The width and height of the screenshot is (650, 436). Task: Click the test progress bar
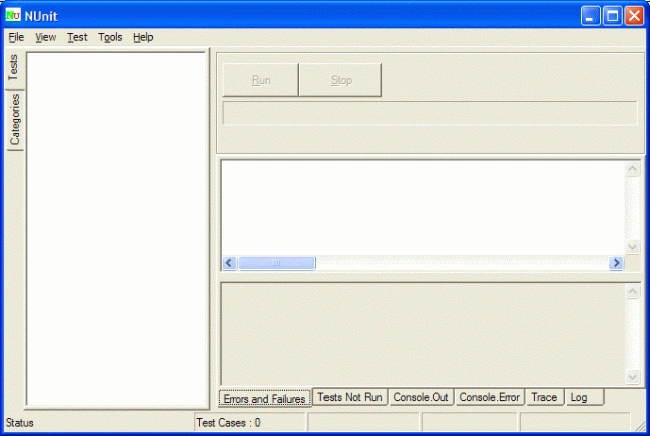[x=430, y=113]
